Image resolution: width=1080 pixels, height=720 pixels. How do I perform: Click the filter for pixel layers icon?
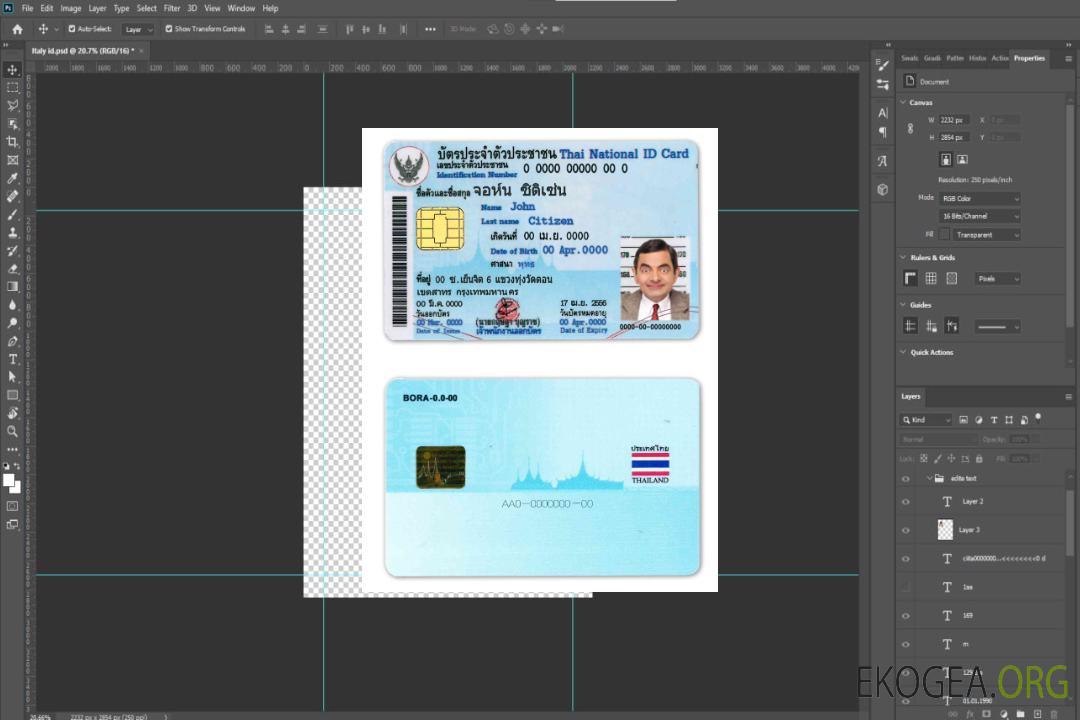(964, 420)
